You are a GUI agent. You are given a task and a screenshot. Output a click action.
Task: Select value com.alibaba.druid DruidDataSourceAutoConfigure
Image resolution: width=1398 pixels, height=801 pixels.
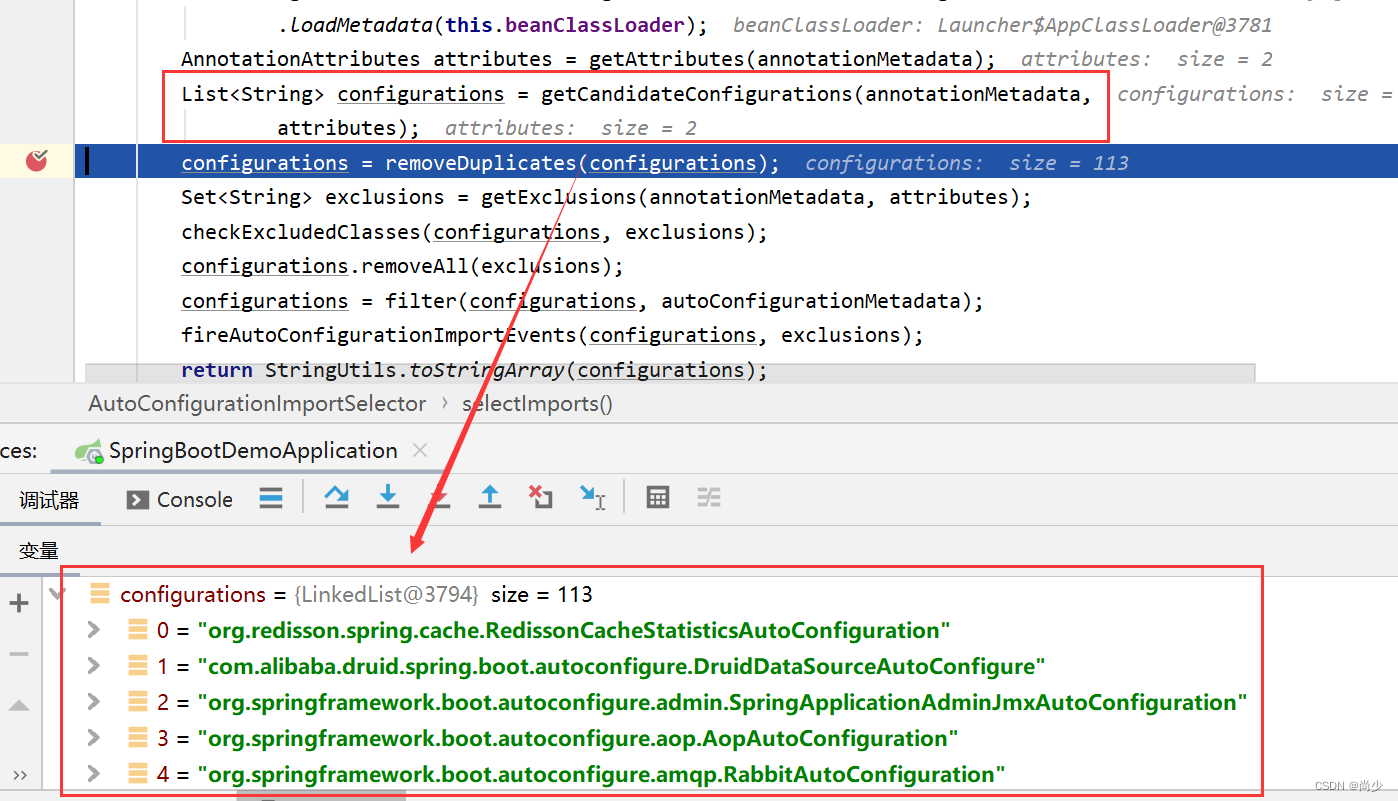(x=621, y=666)
